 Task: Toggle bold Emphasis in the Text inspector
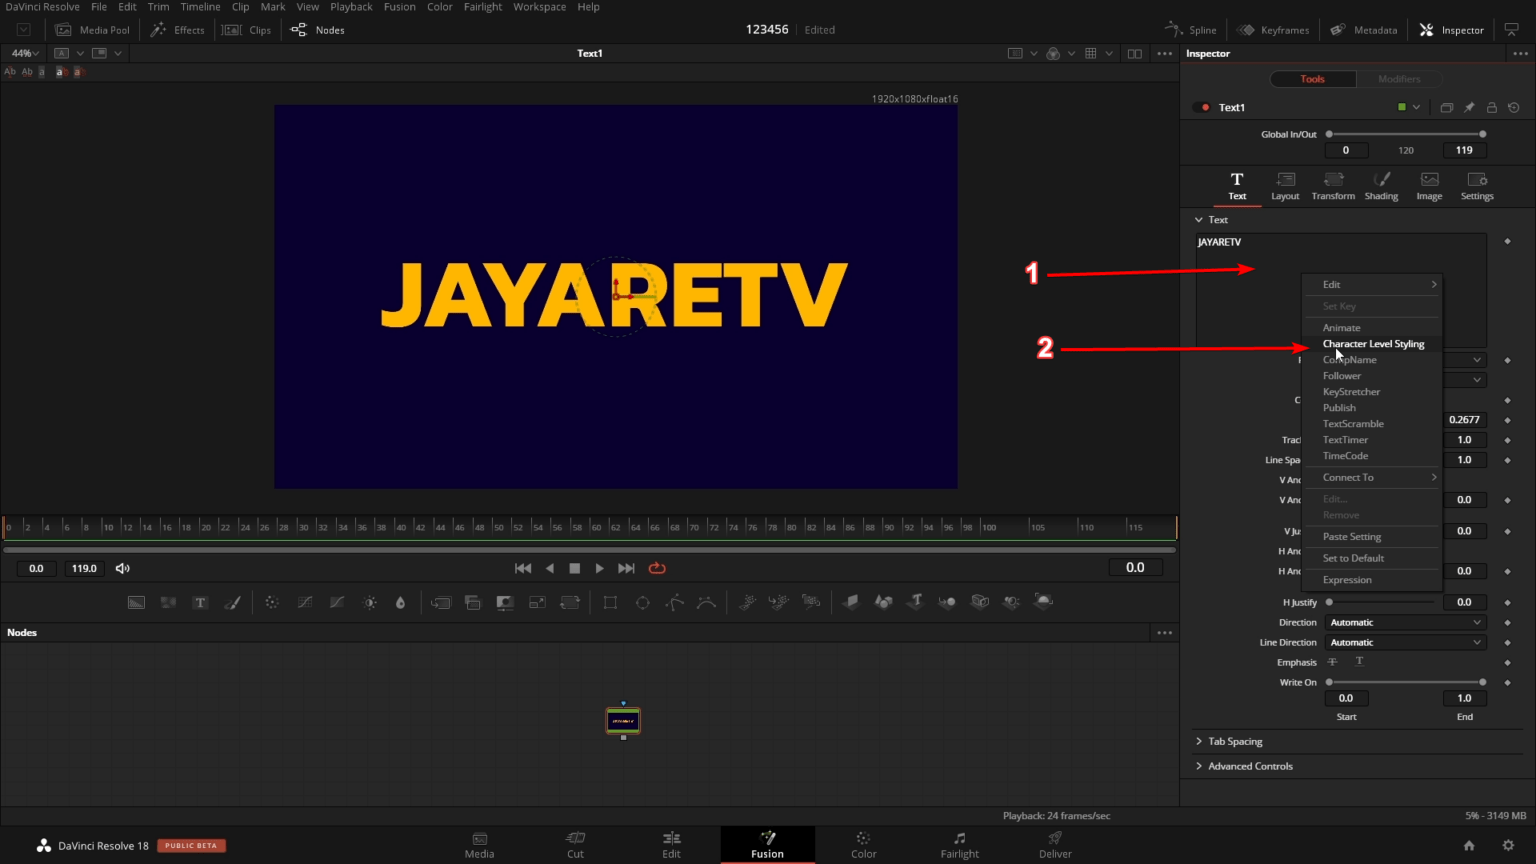click(x=1333, y=661)
